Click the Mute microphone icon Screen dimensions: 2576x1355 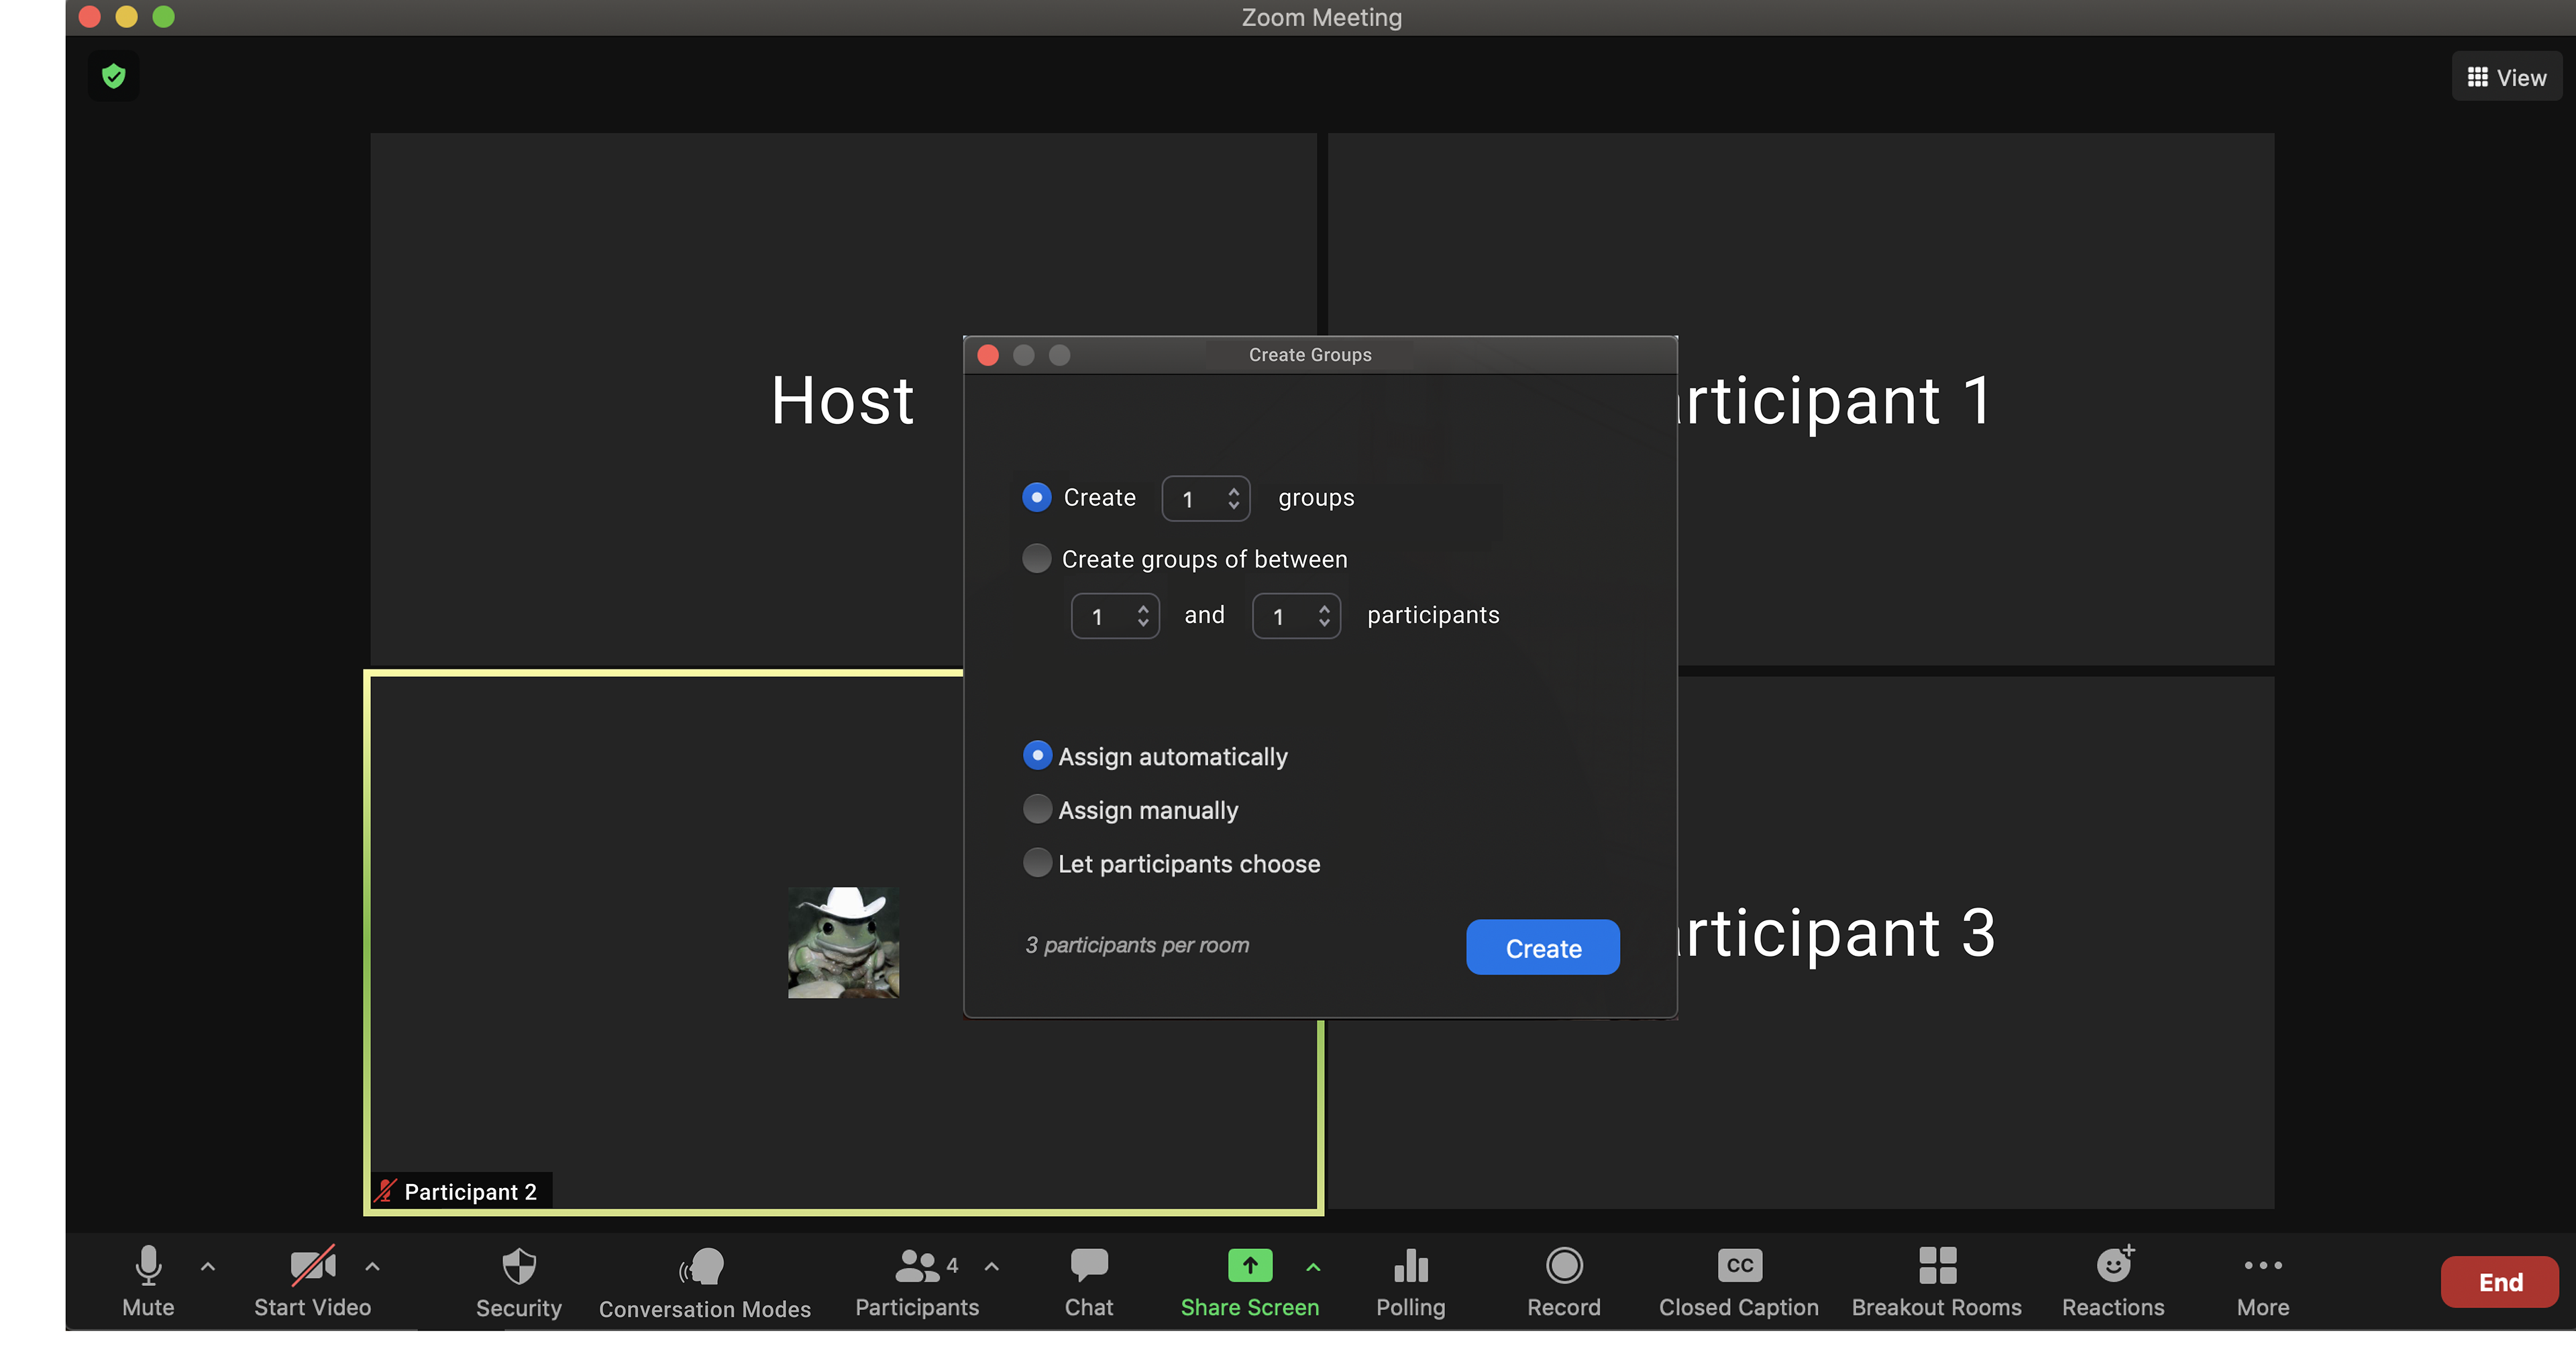148,1265
